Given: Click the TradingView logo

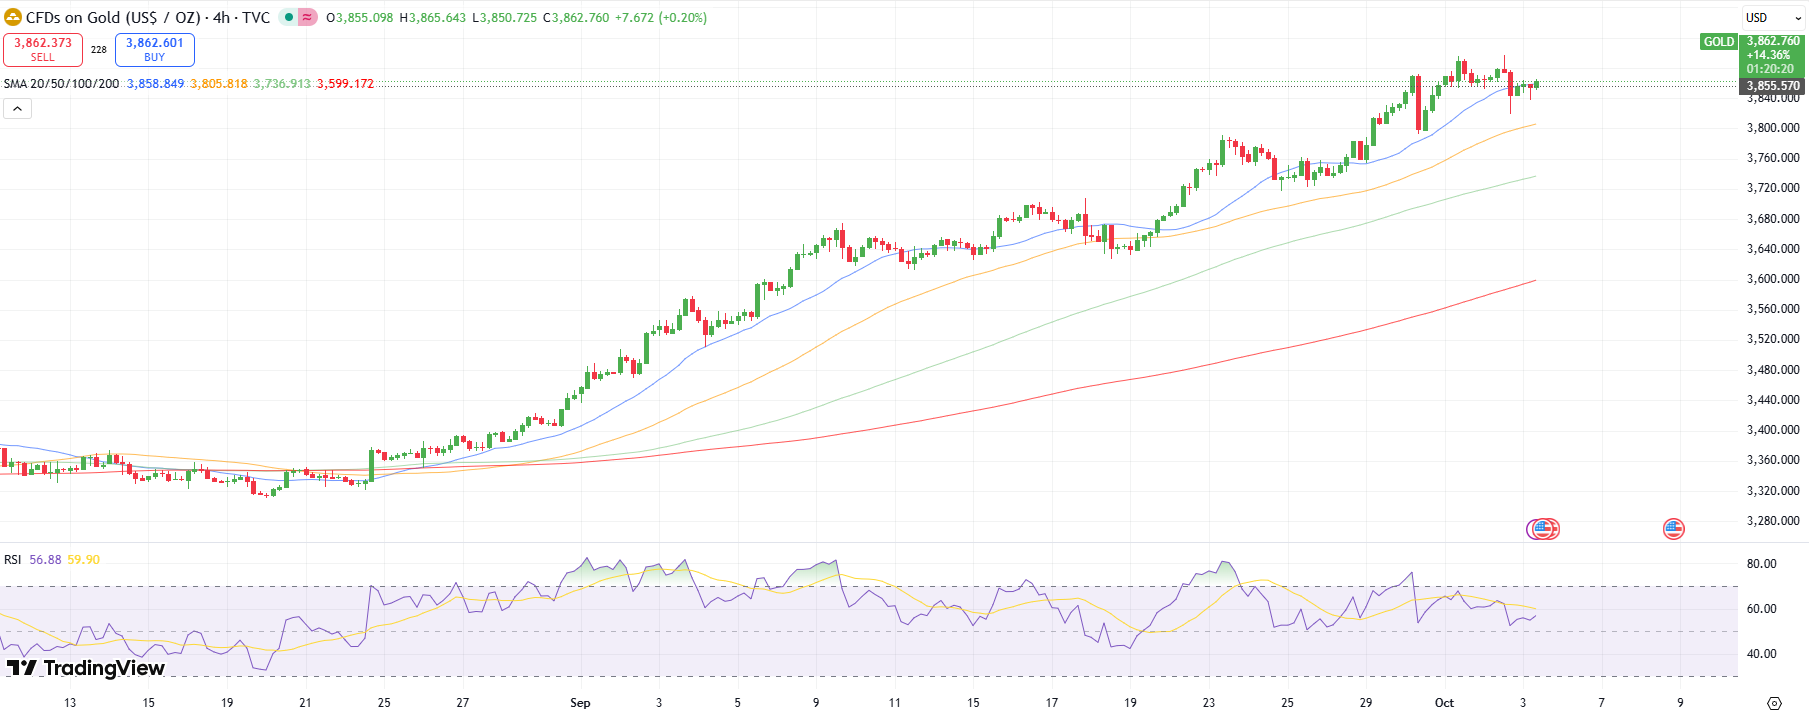Looking at the screenshot, I should pyautogui.click(x=86, y=668).
